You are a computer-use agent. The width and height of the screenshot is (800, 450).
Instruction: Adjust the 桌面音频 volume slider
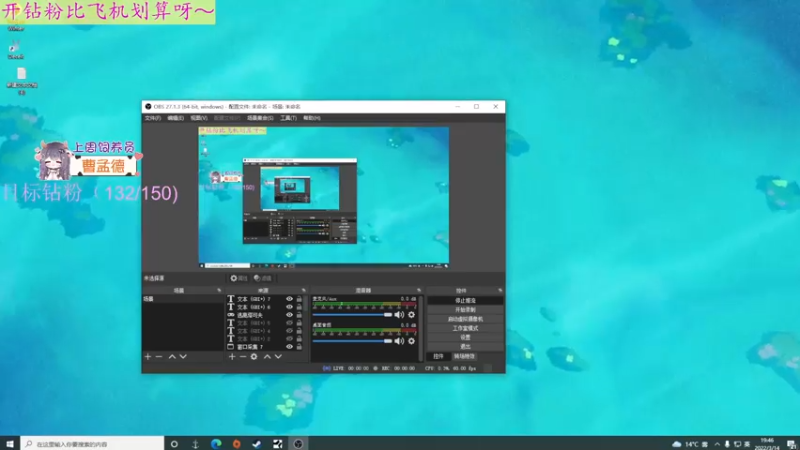352,341
